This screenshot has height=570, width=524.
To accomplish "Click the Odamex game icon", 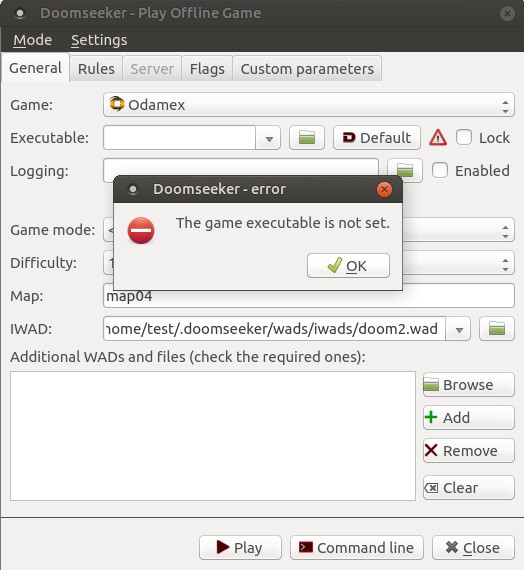I will 117,104.
